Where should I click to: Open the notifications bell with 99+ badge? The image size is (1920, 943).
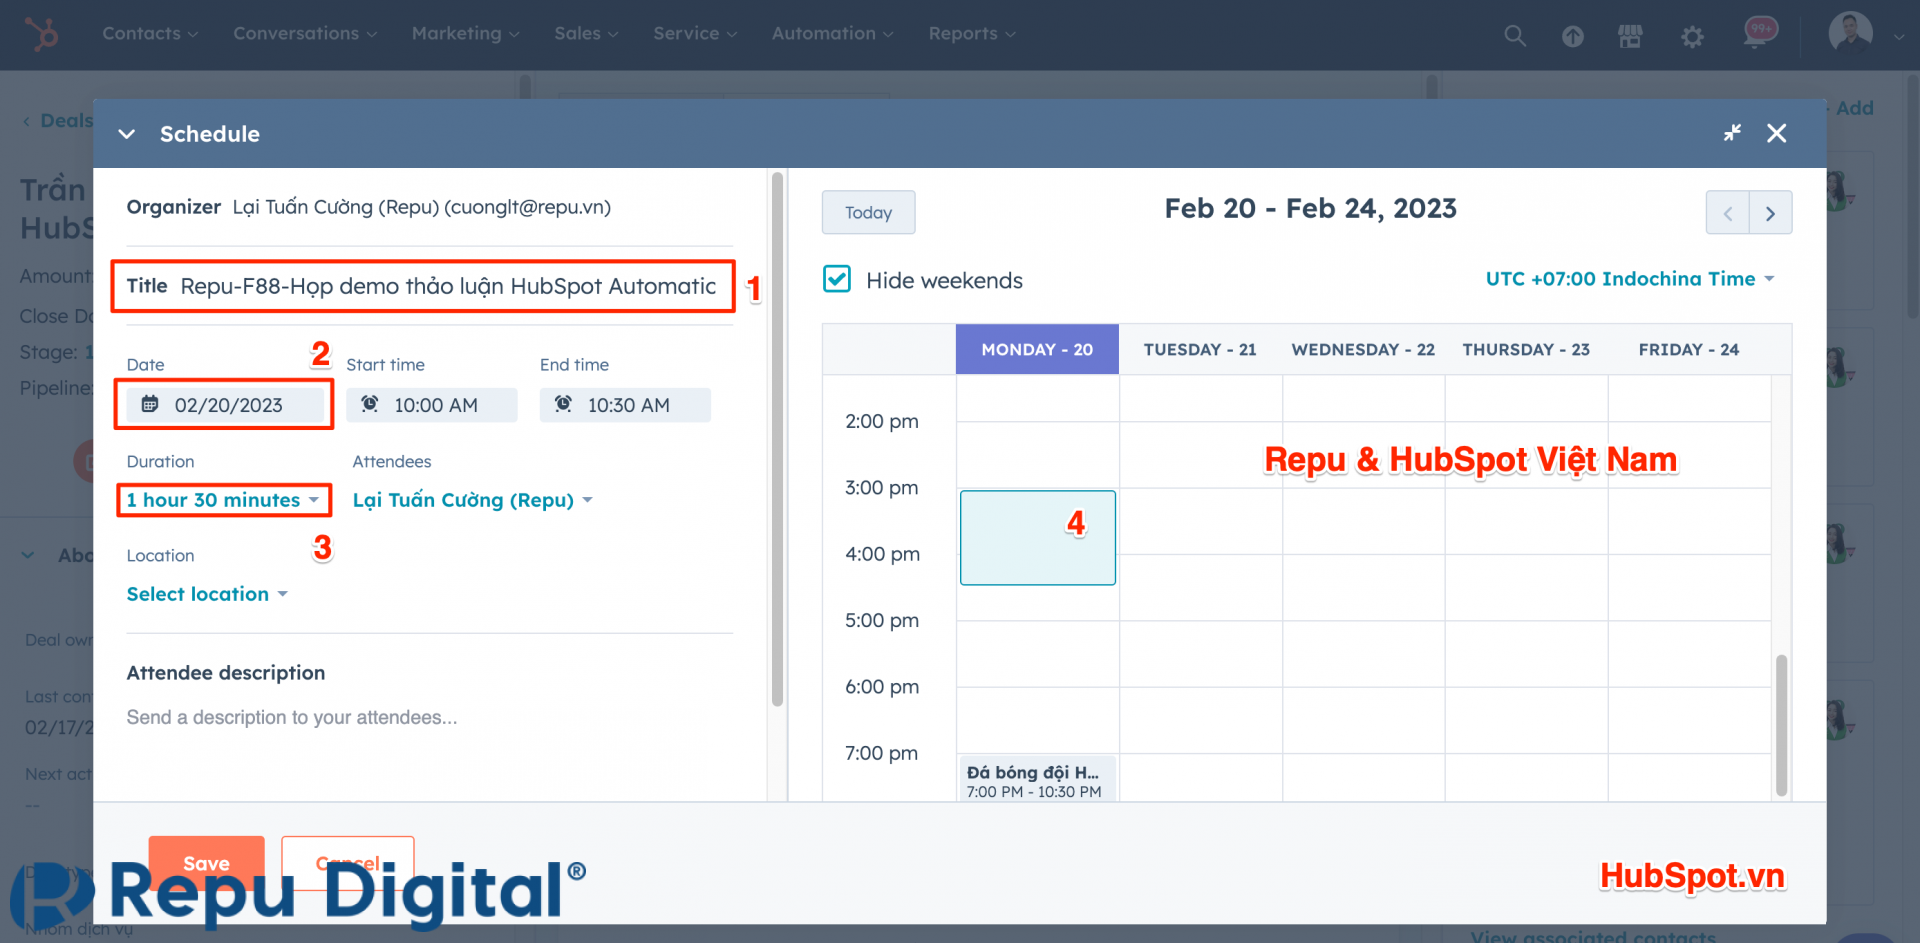click(1758, 33)
